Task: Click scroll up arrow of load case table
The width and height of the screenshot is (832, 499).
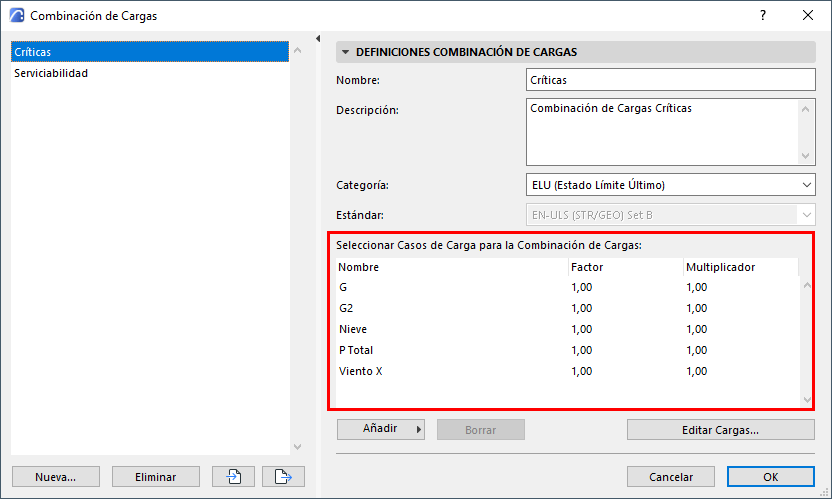Action: [807, 286]
